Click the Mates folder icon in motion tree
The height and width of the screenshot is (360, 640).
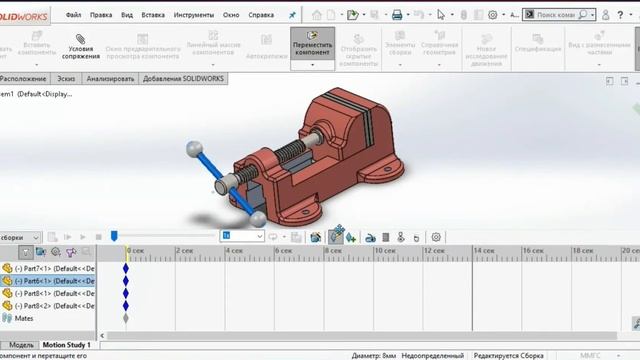click(7, 318)
